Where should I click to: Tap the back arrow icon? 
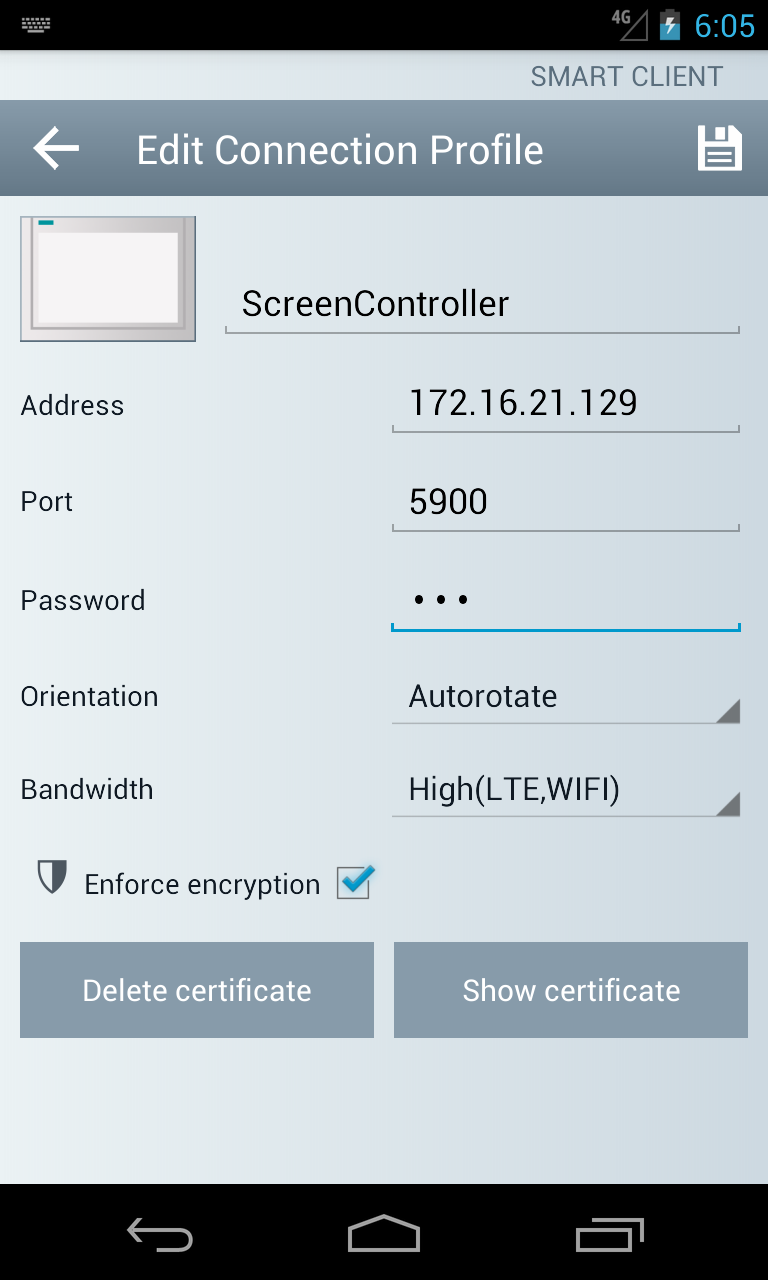(x=56, y=149)
